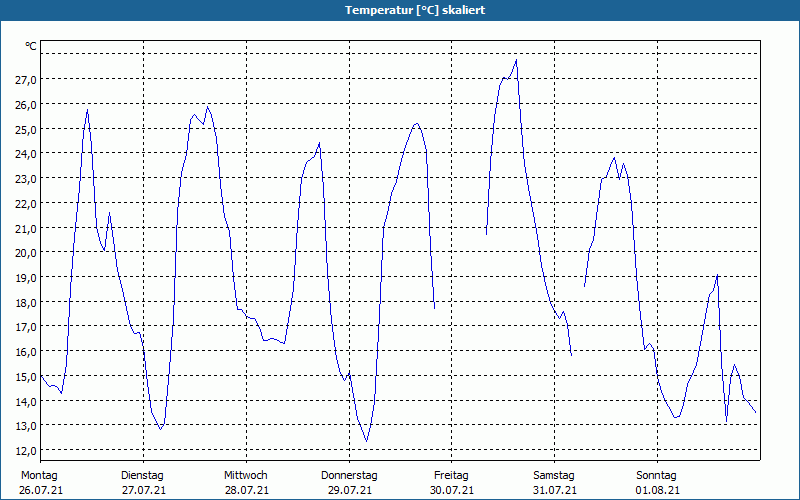Image resolution: width=800 pixels, height=500 pixels.
Task: Click the 19,0 y-axis label
Action: click(26, 278)
